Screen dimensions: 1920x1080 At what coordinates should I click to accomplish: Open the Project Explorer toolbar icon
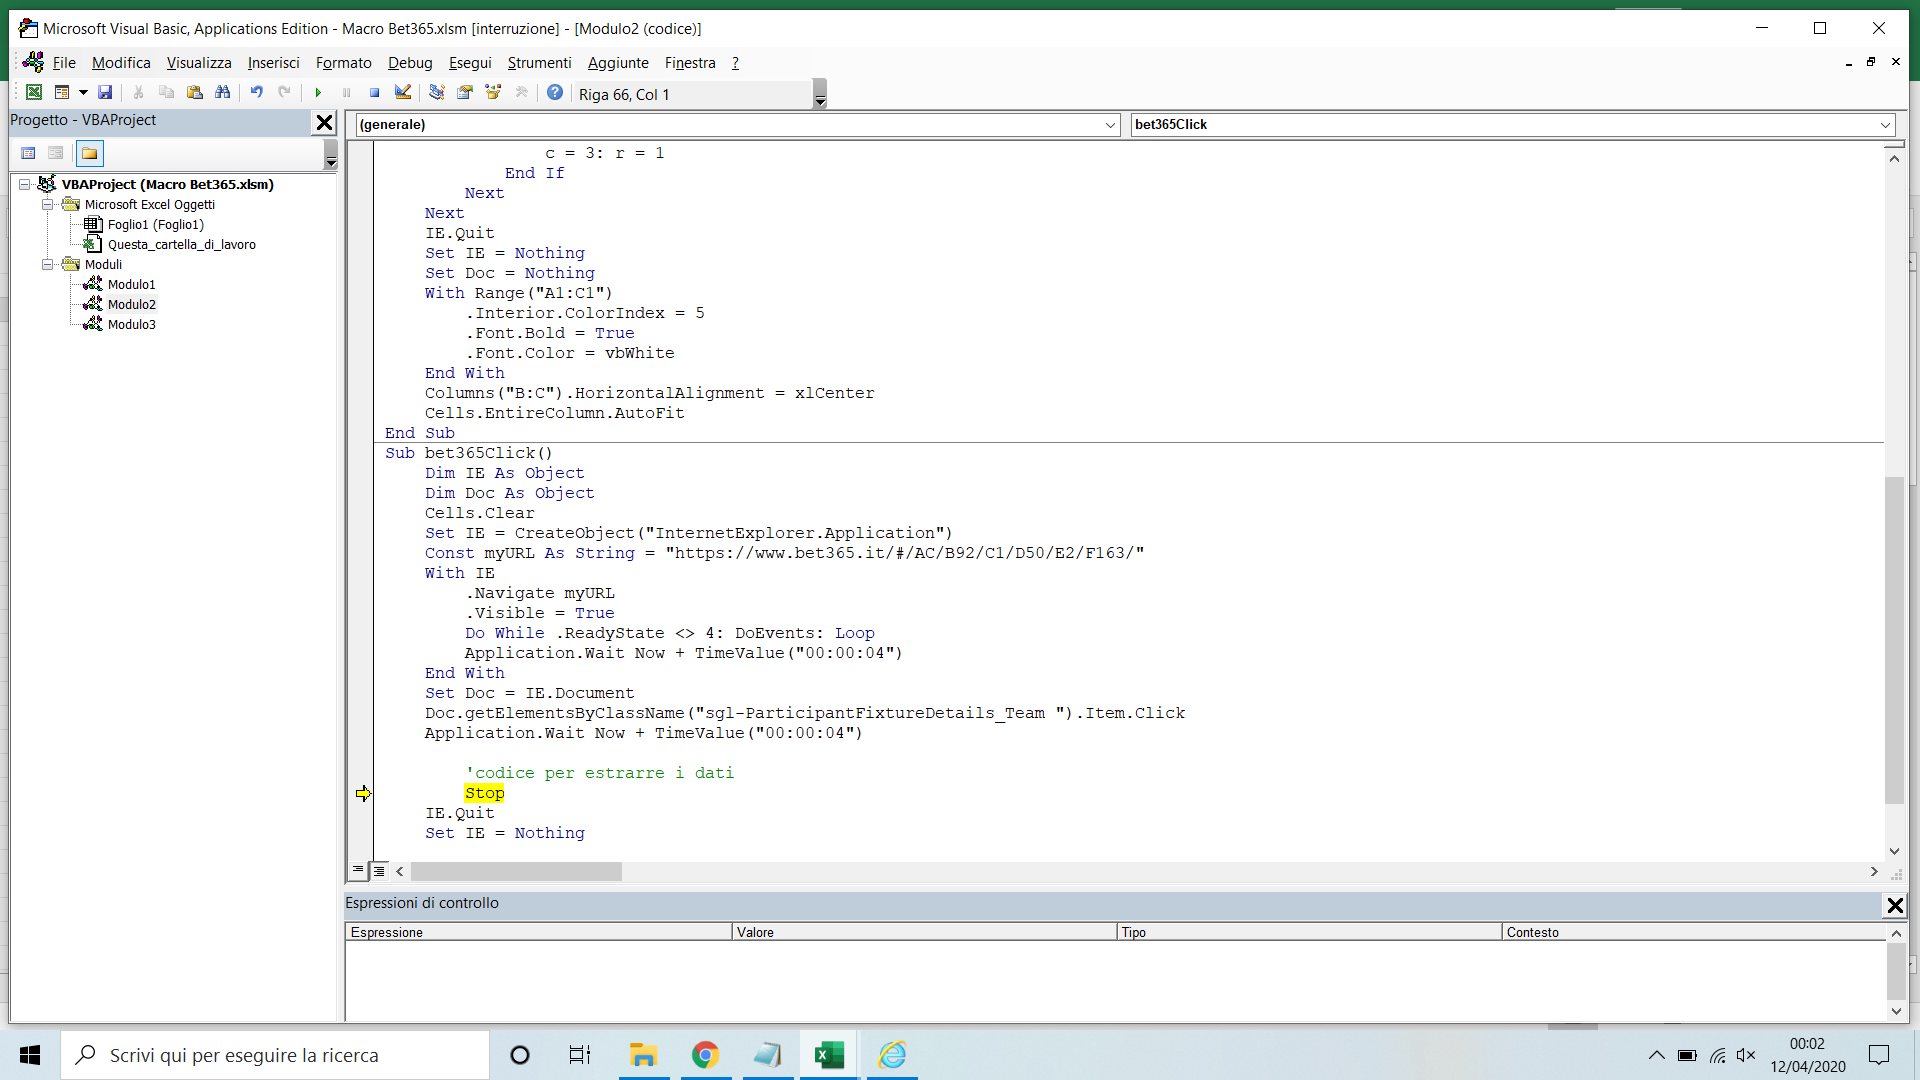click(x=437, y=93)
